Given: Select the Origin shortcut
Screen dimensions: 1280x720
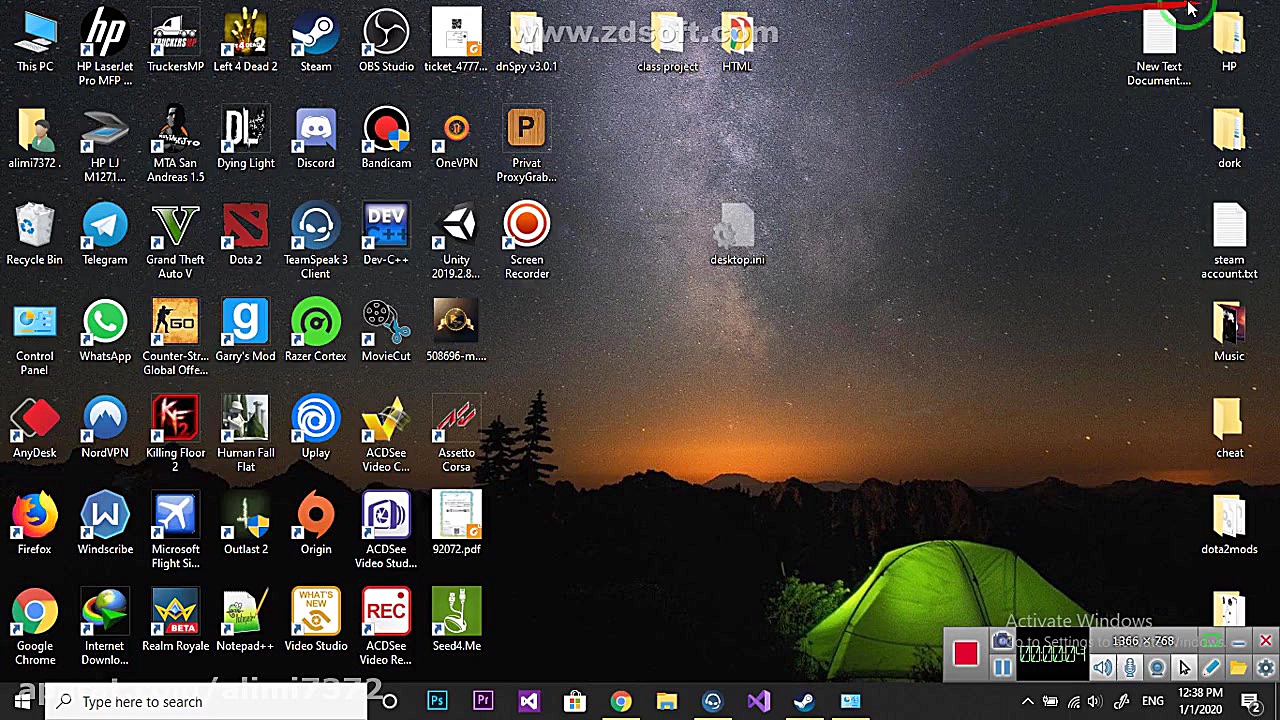Looking at the screenshot, I should pos(316,524).
